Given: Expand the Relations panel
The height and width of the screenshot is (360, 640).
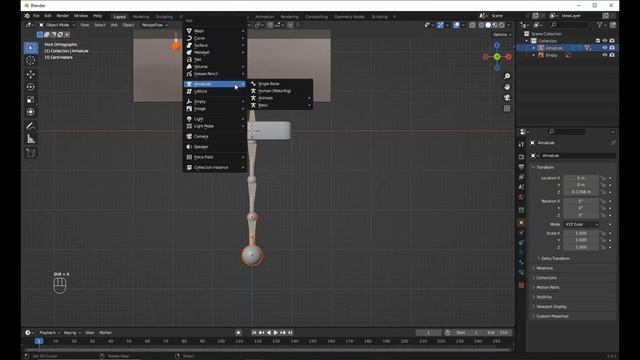Looking at the screenshot, I should pyautogui.click(x=544, y=268).
